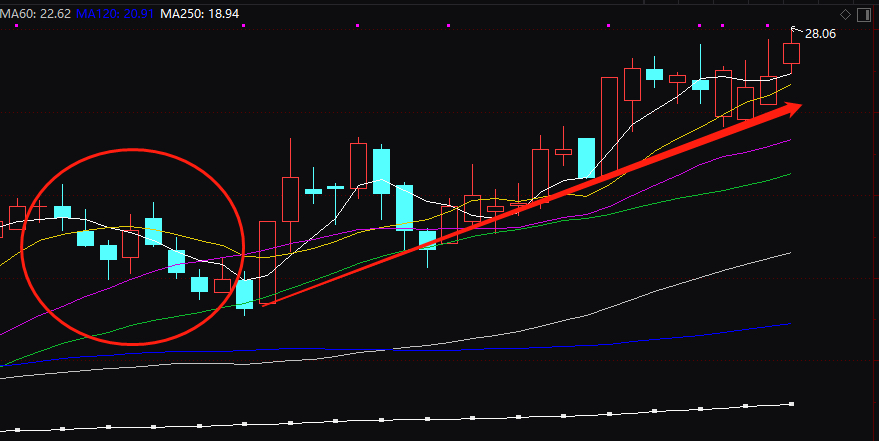The width and height of the screenshot is (879, 441).
Task: Select the lowest cyan candle at the arrow's start
Action: tap(244, 293)
